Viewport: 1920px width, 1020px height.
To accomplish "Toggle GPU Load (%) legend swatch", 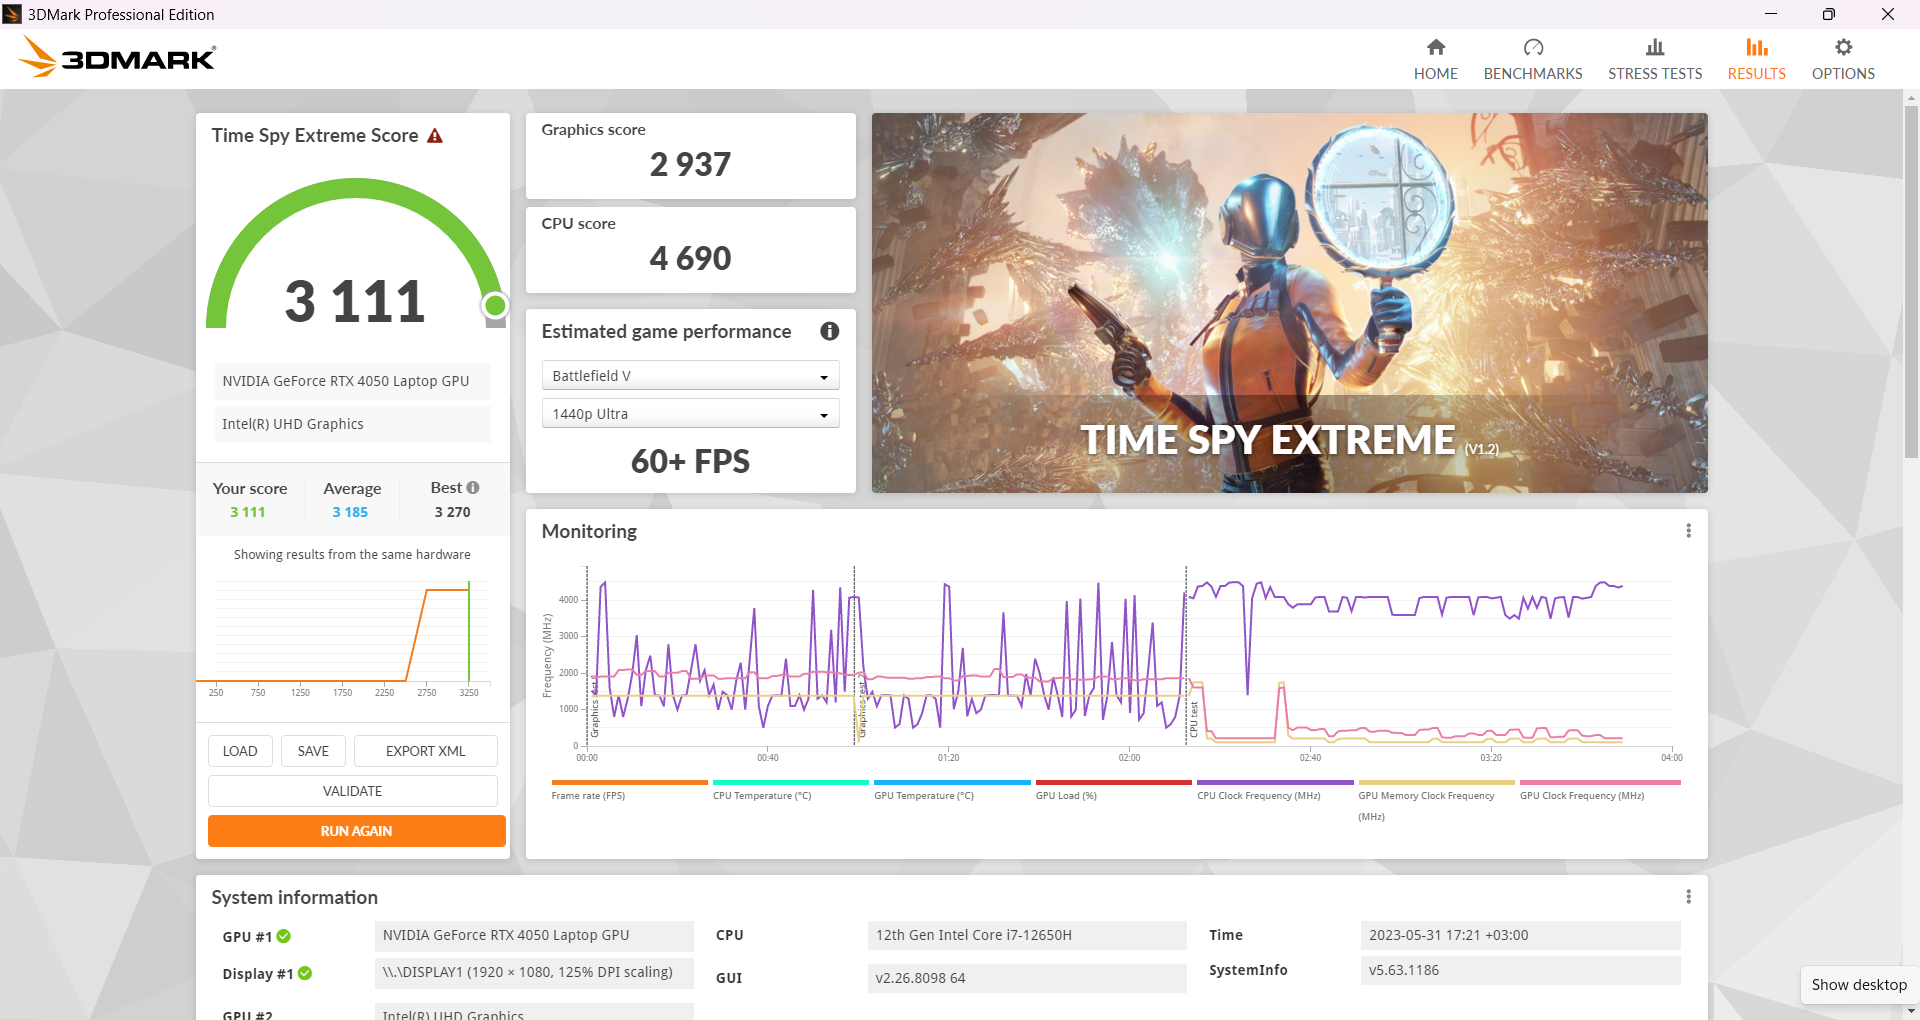I will [1114, 783].
